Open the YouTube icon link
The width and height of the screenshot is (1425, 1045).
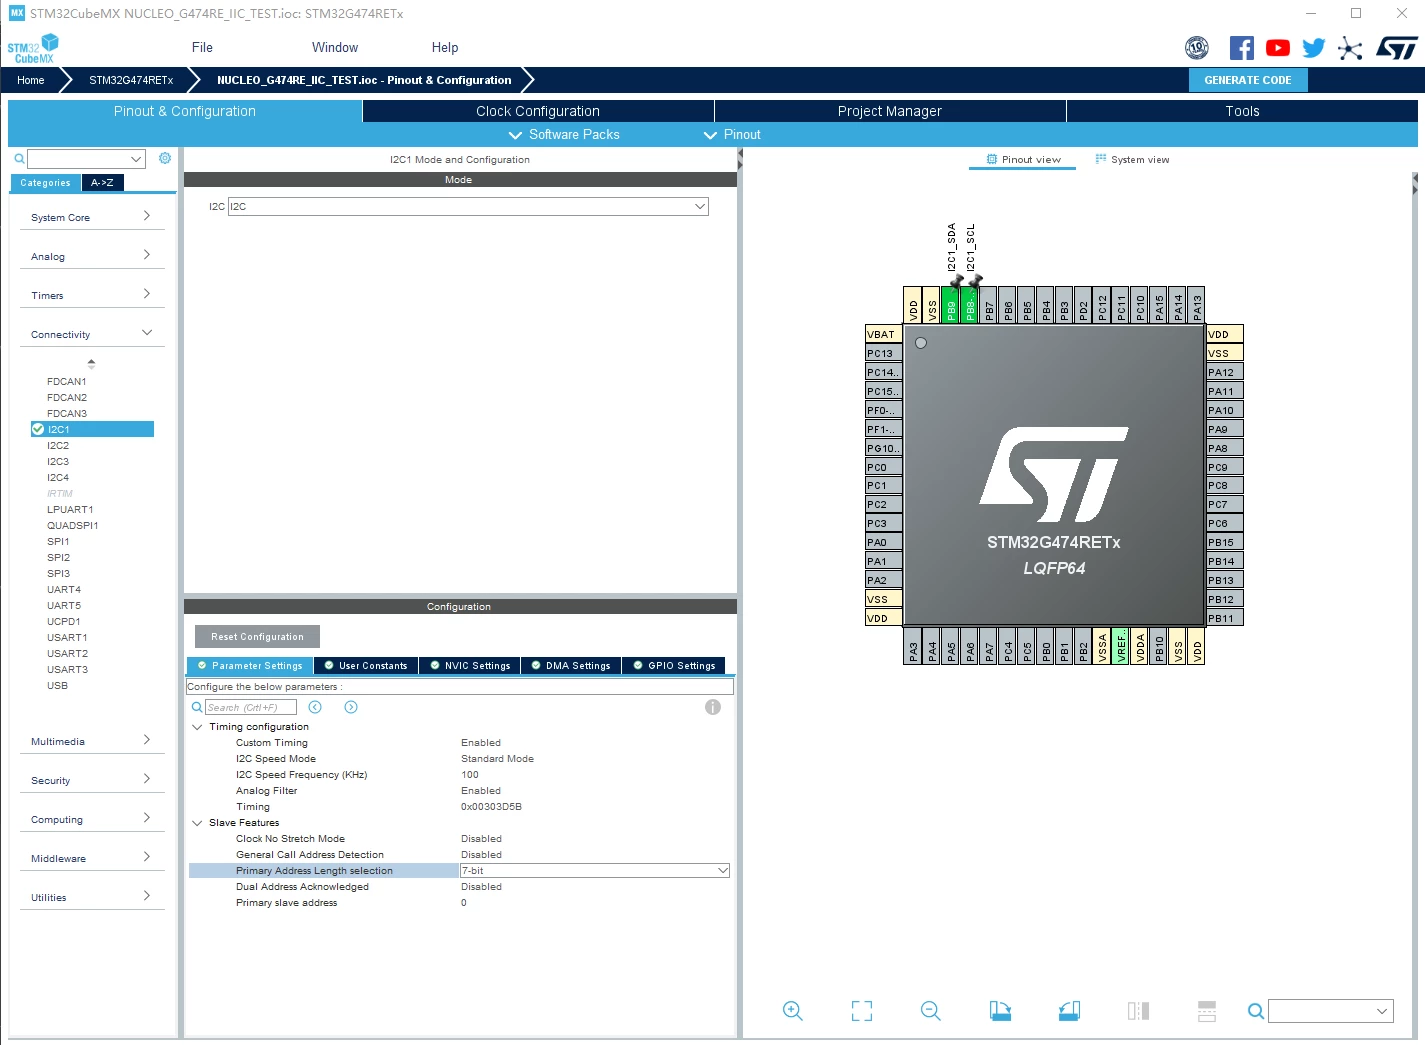(1277, 48)
